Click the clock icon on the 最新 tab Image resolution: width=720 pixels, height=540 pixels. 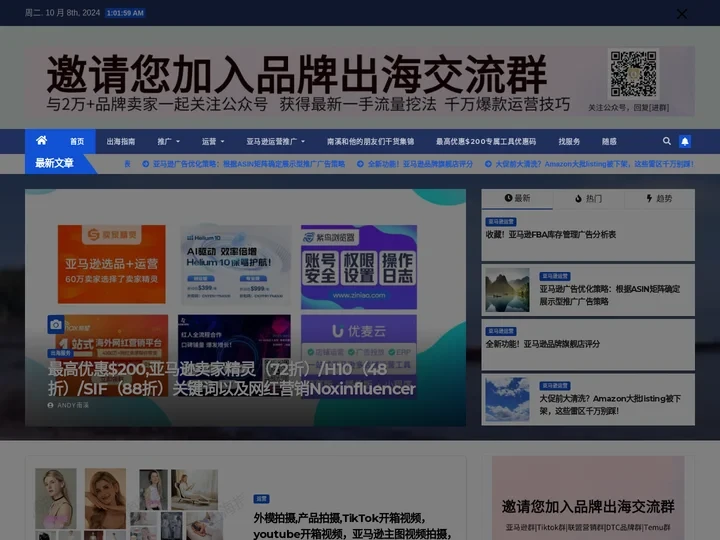point(508,198)
